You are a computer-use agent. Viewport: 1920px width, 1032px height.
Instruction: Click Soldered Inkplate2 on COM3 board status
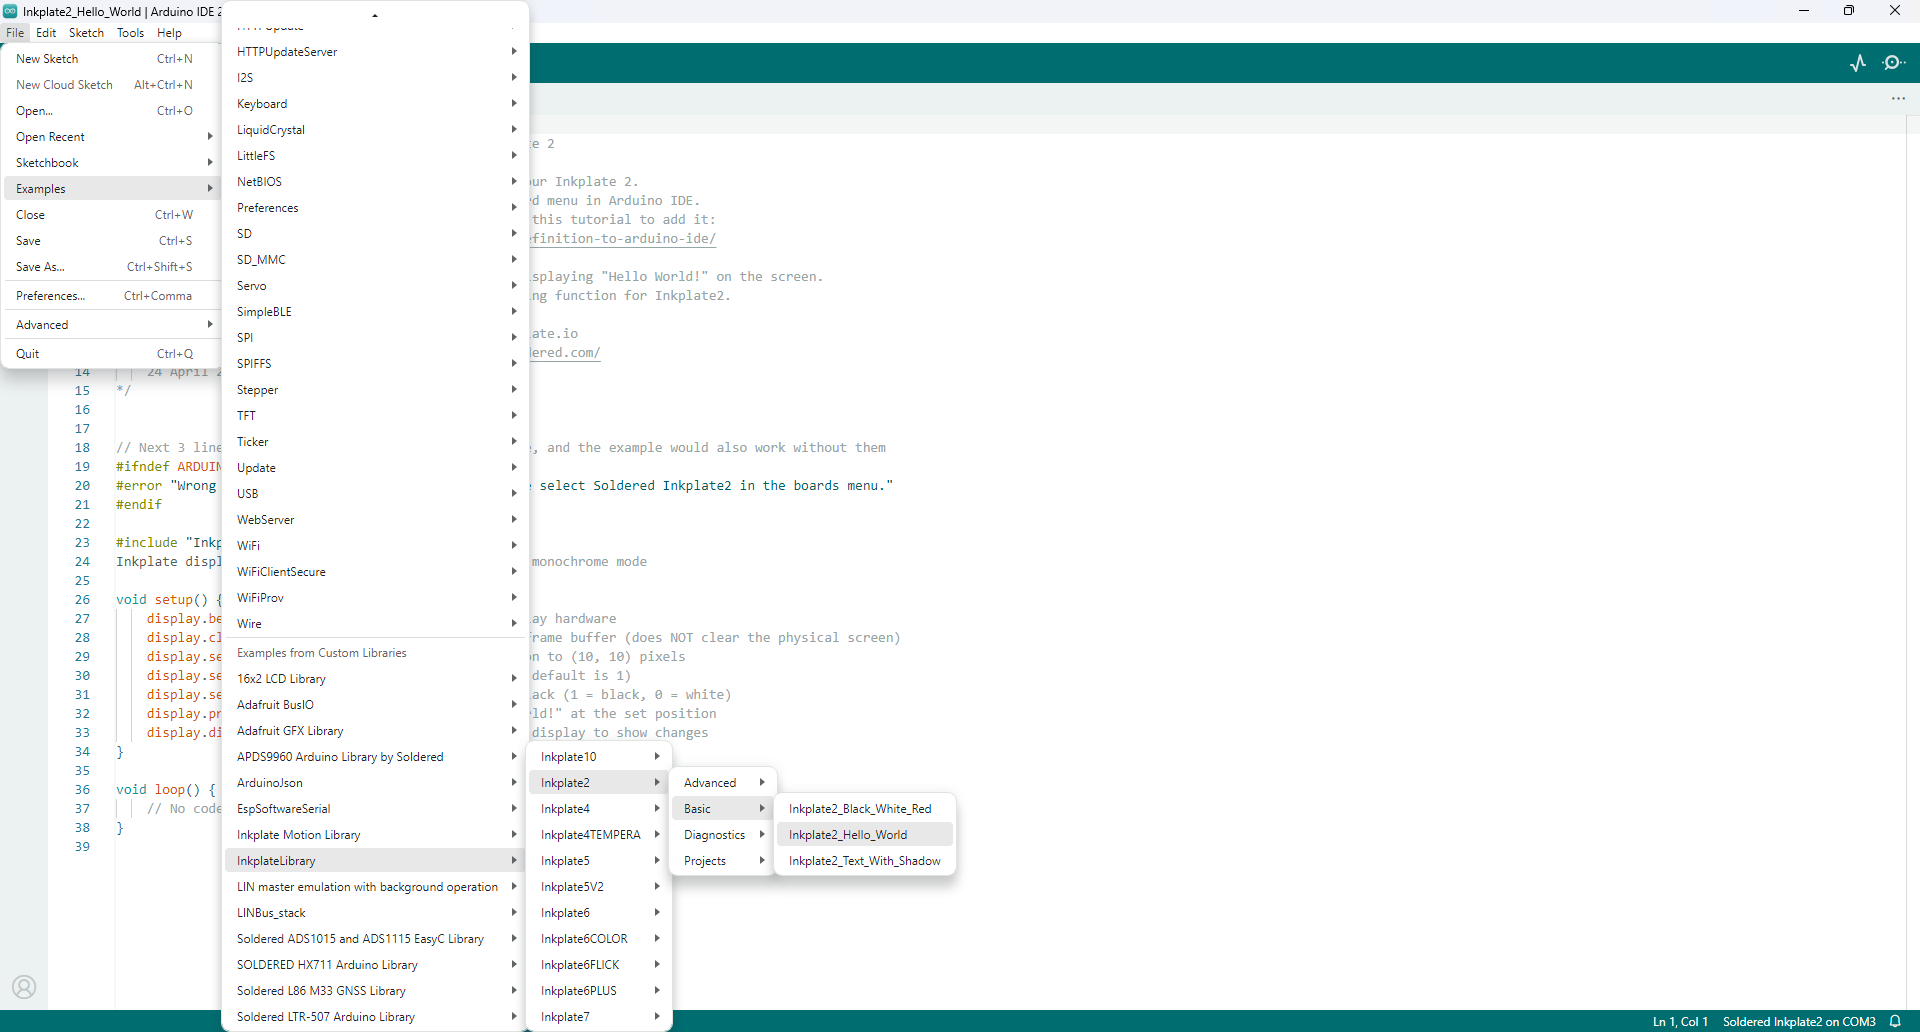pyautogui.click(x=1798, y=1021)
